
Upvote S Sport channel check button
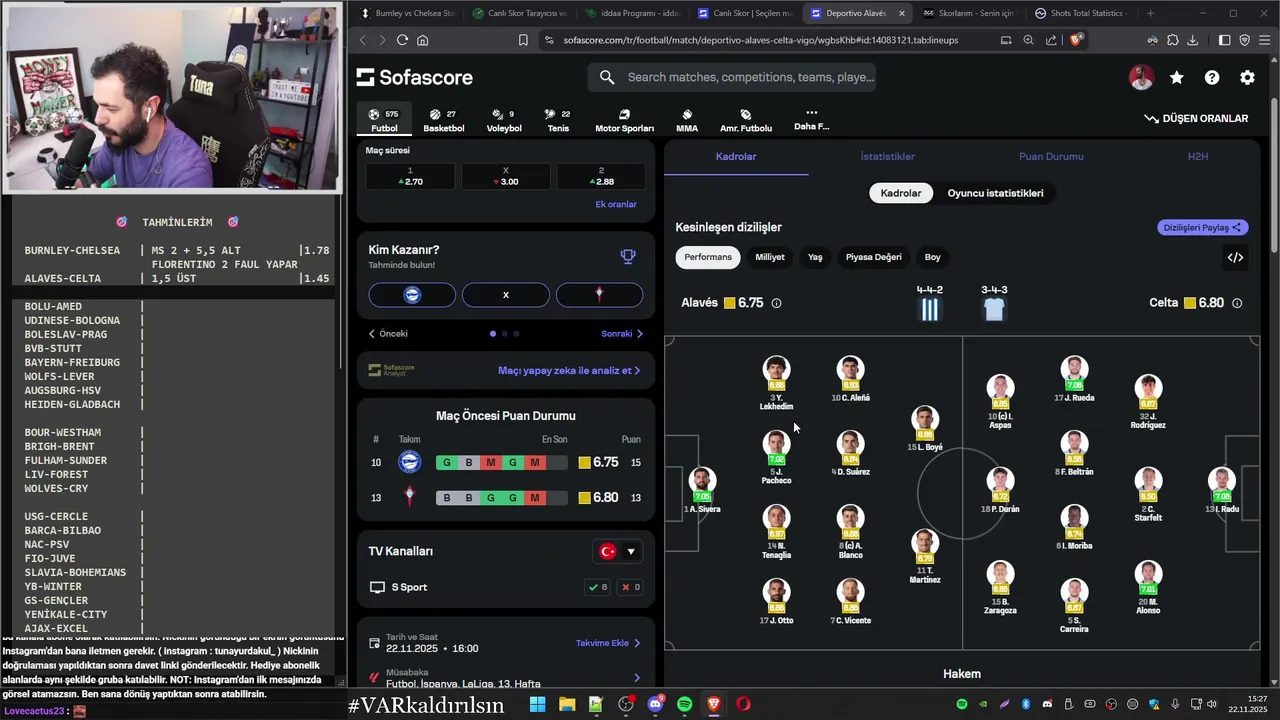[x=597, y=587]
